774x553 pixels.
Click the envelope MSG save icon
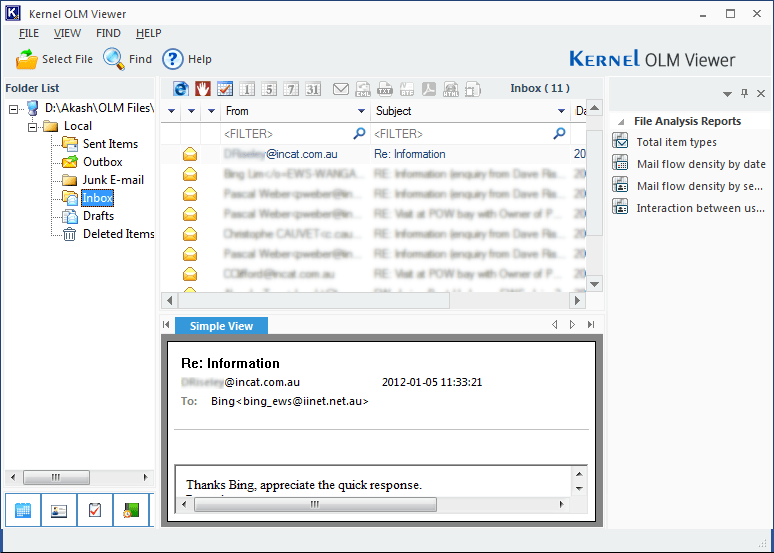(341, 89)
